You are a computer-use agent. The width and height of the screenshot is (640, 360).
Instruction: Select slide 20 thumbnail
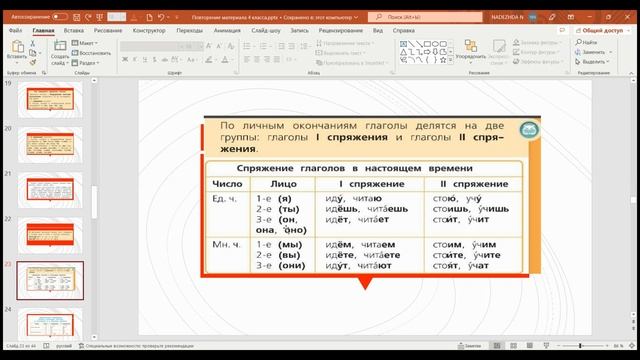[50, 145]
